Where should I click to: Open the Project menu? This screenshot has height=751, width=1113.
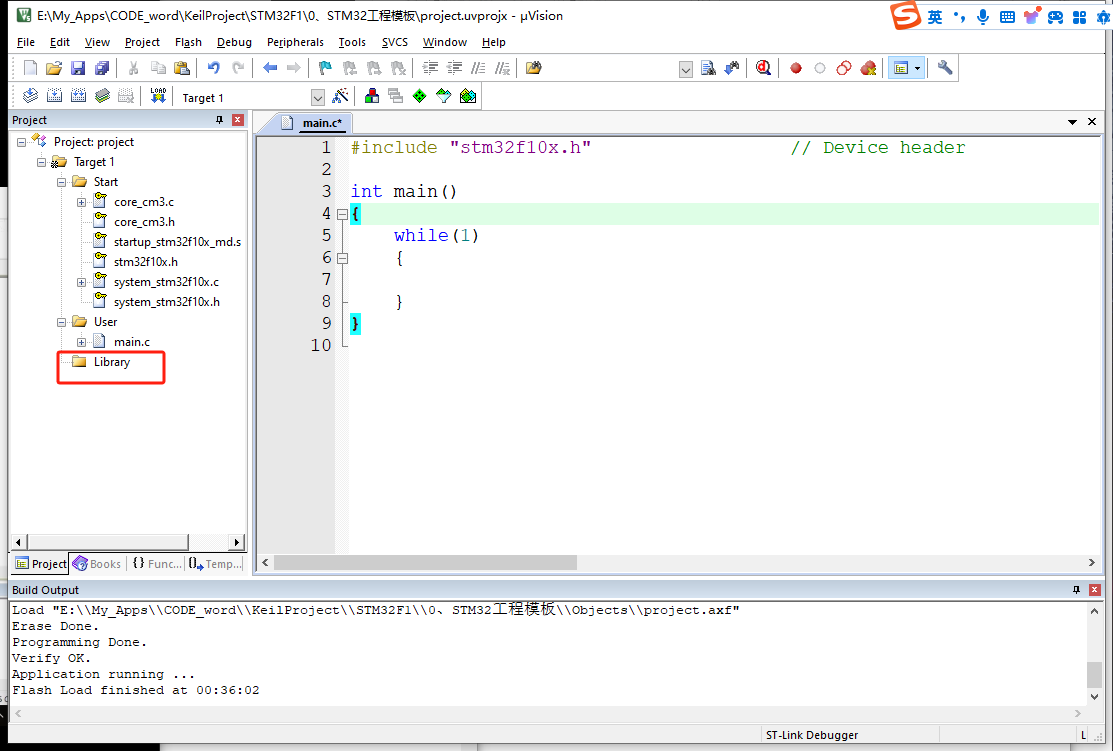coord(142,42)
